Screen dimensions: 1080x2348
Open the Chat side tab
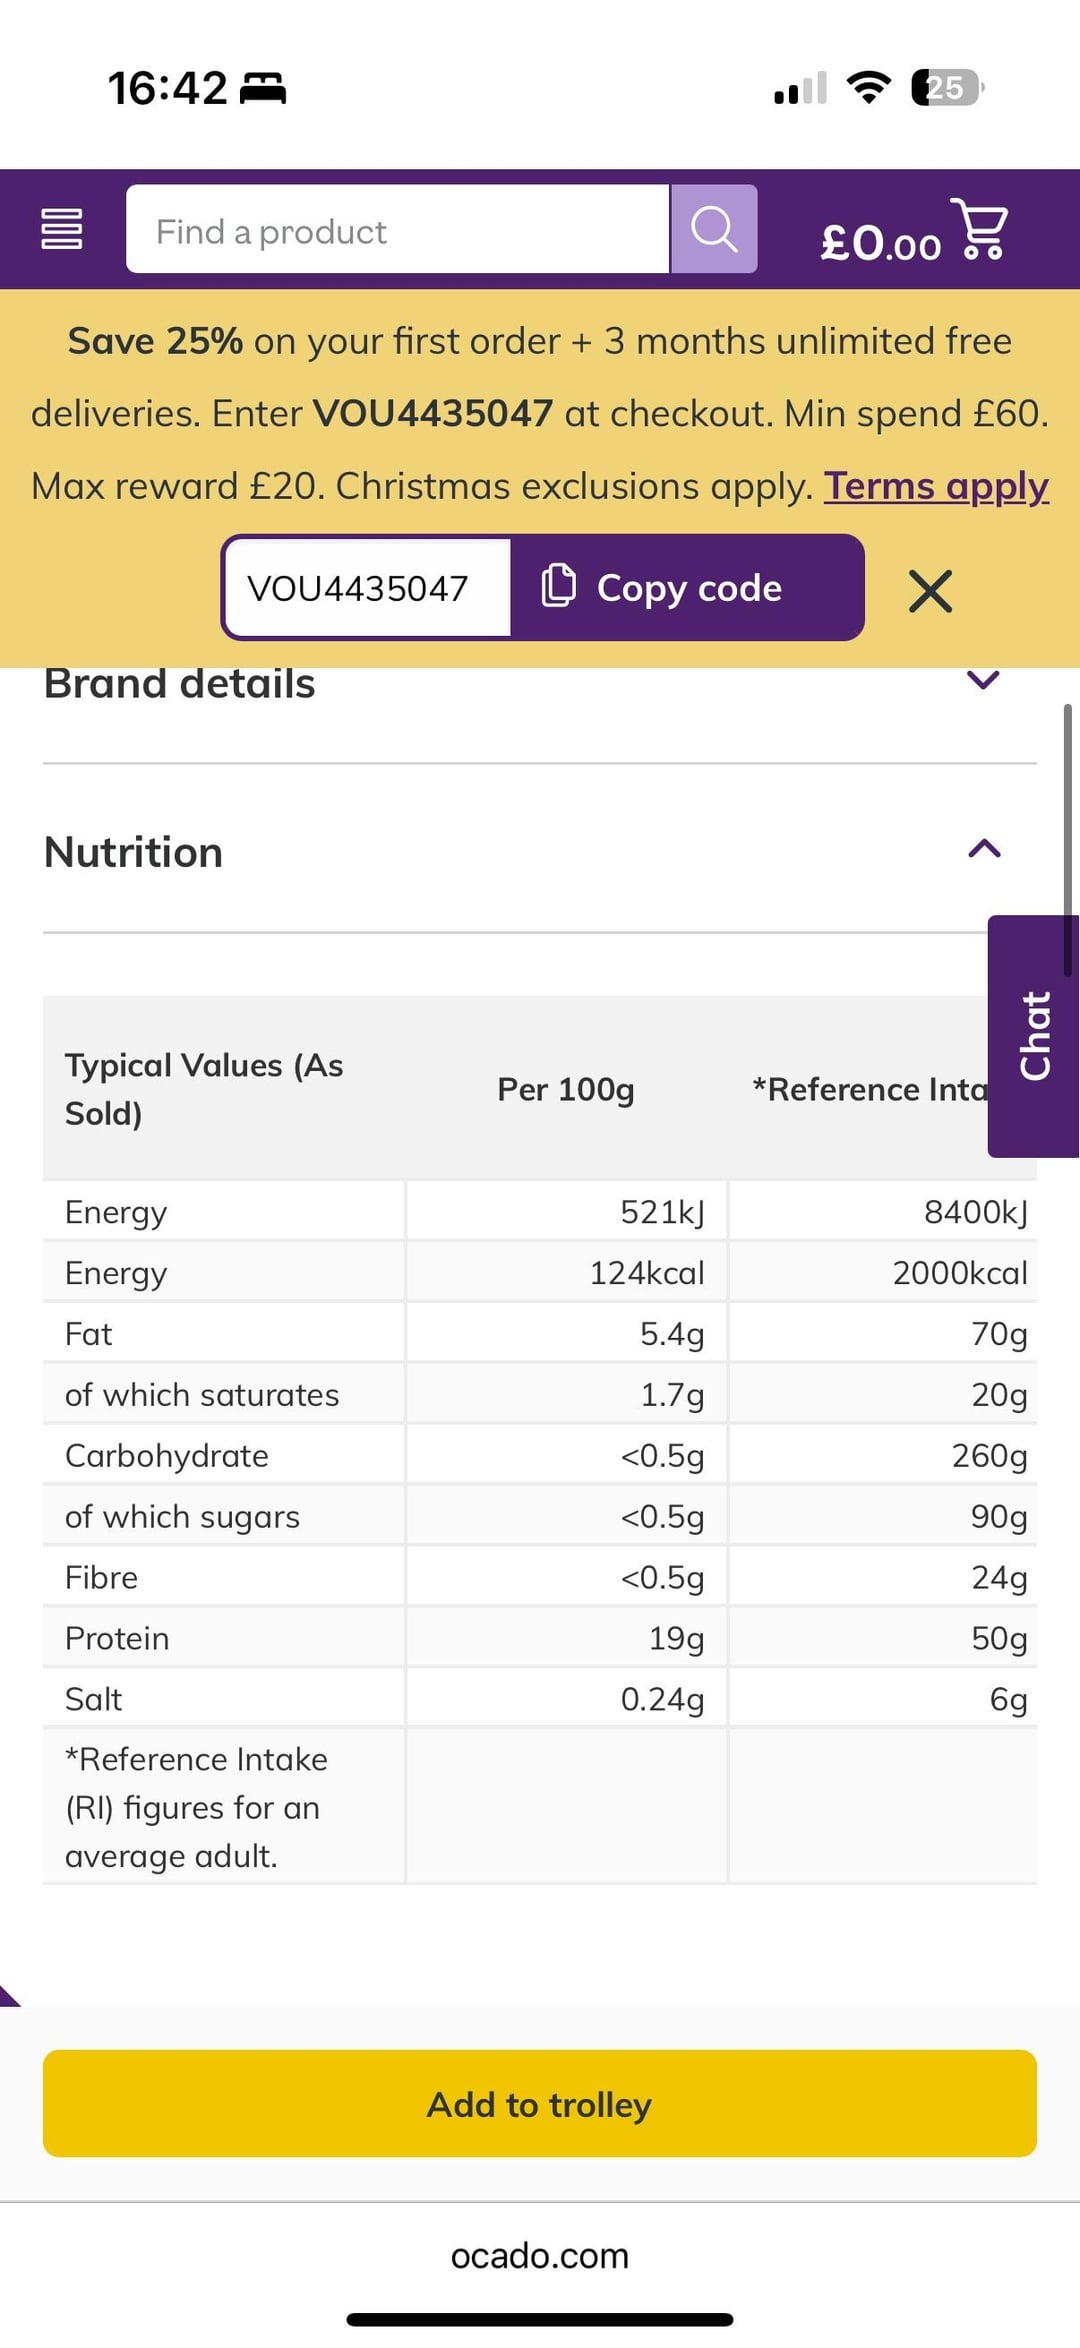click(1034, 1036)
